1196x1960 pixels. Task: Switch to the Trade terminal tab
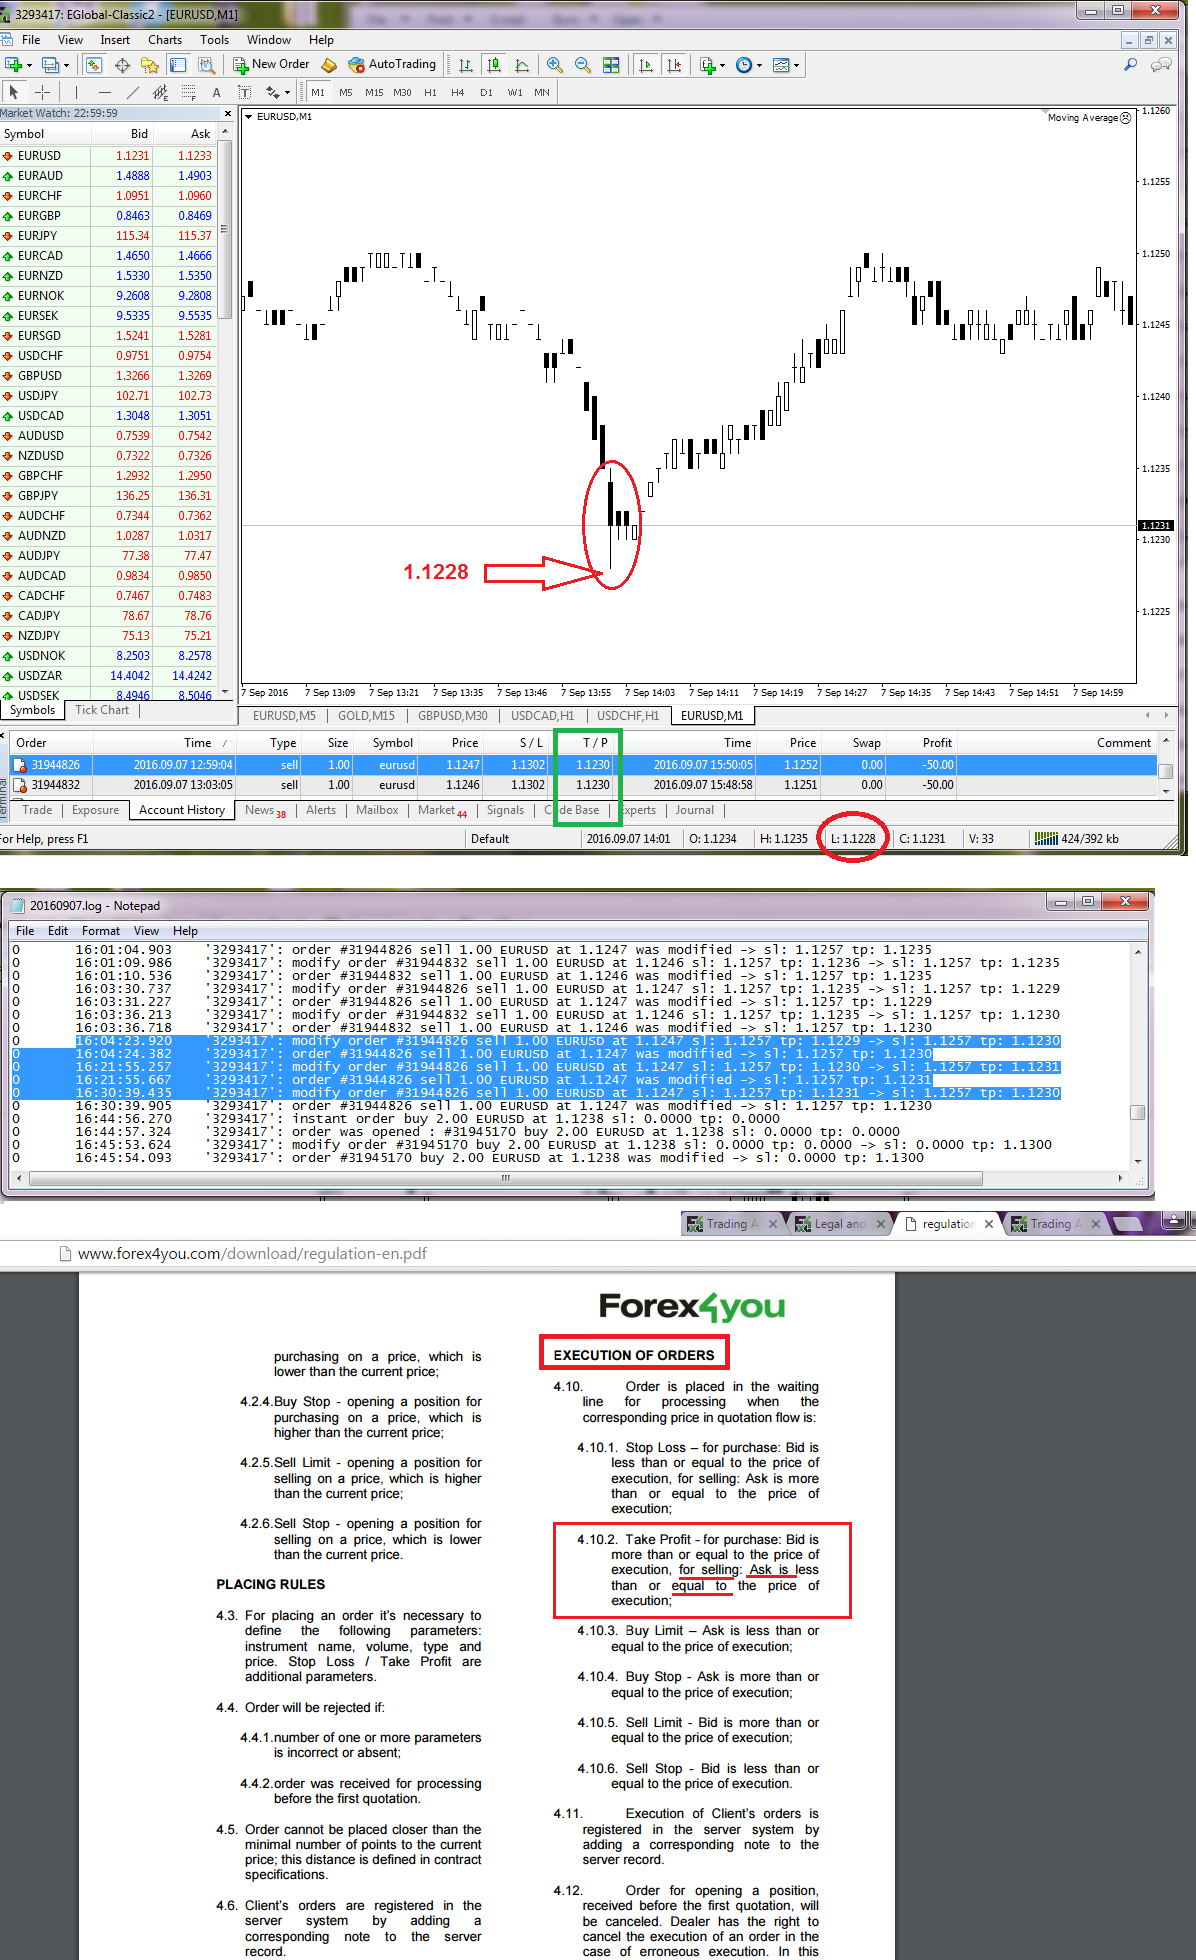click(x=37, y=810)
